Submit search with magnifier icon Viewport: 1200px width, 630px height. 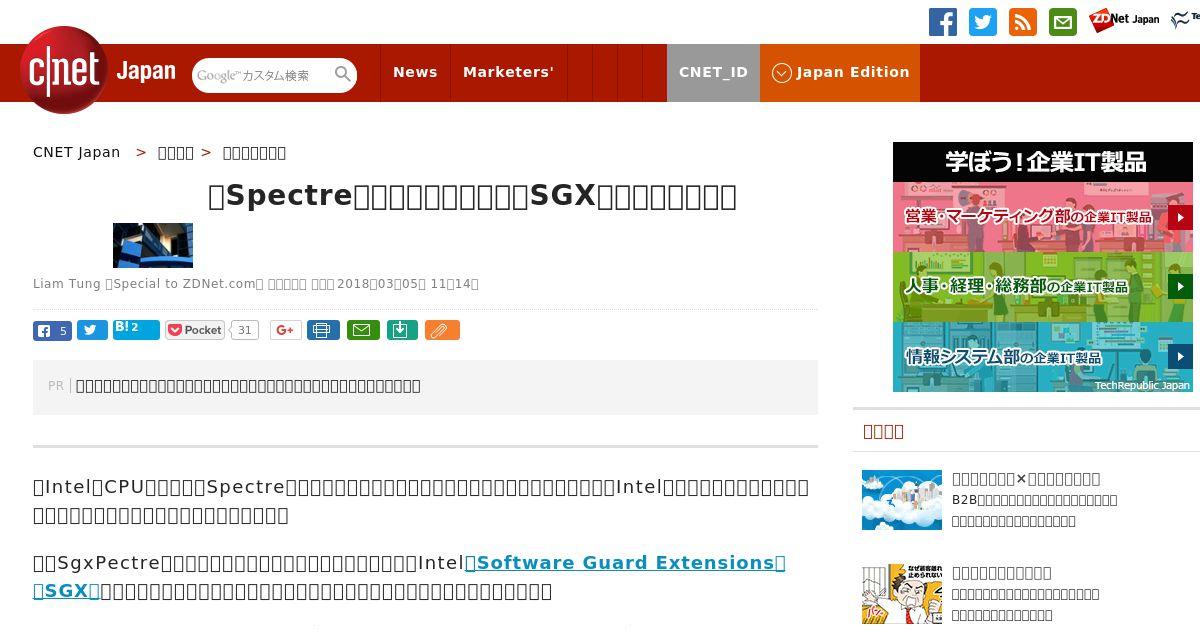click(x=343, y=74)
